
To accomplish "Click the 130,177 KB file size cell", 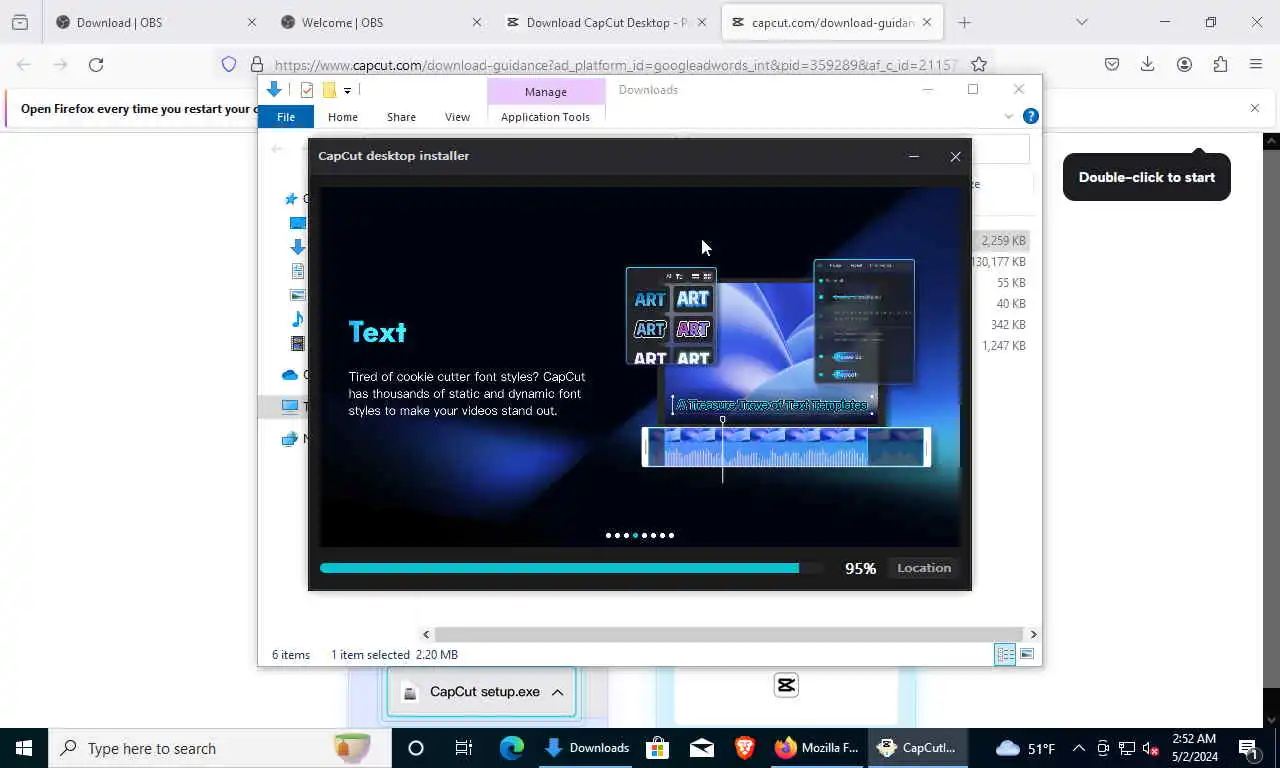I will coord(999,262).
